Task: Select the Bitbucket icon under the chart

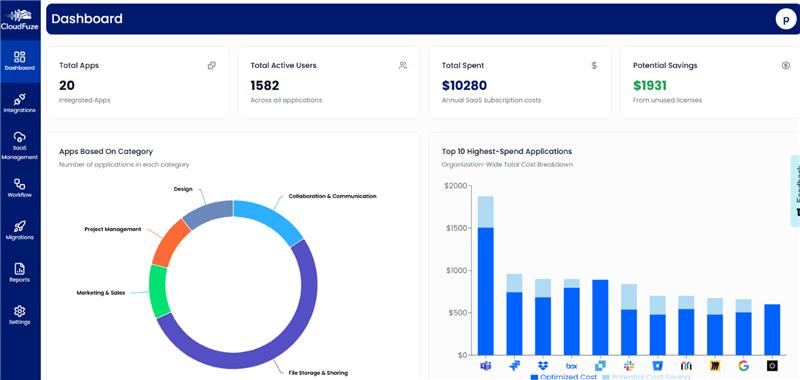Action: (x=658, y=366)
